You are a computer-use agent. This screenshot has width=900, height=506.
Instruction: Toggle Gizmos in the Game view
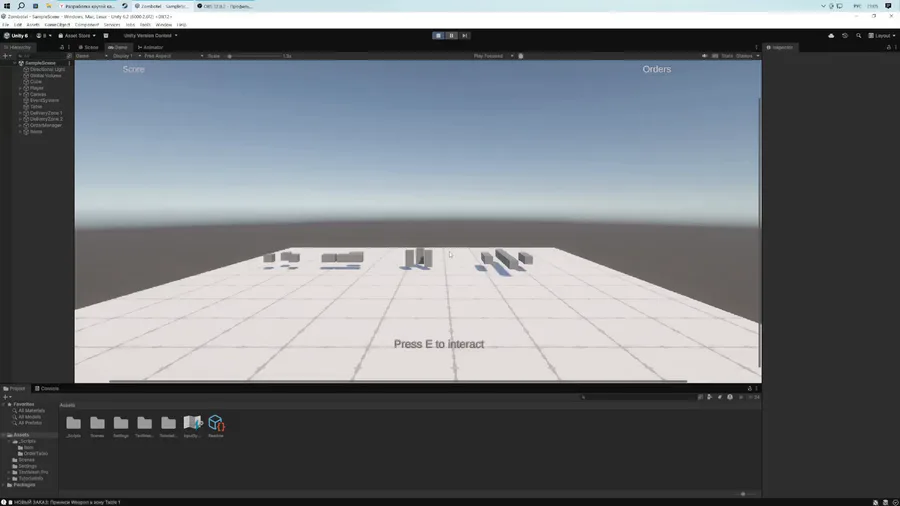point(744,56)
